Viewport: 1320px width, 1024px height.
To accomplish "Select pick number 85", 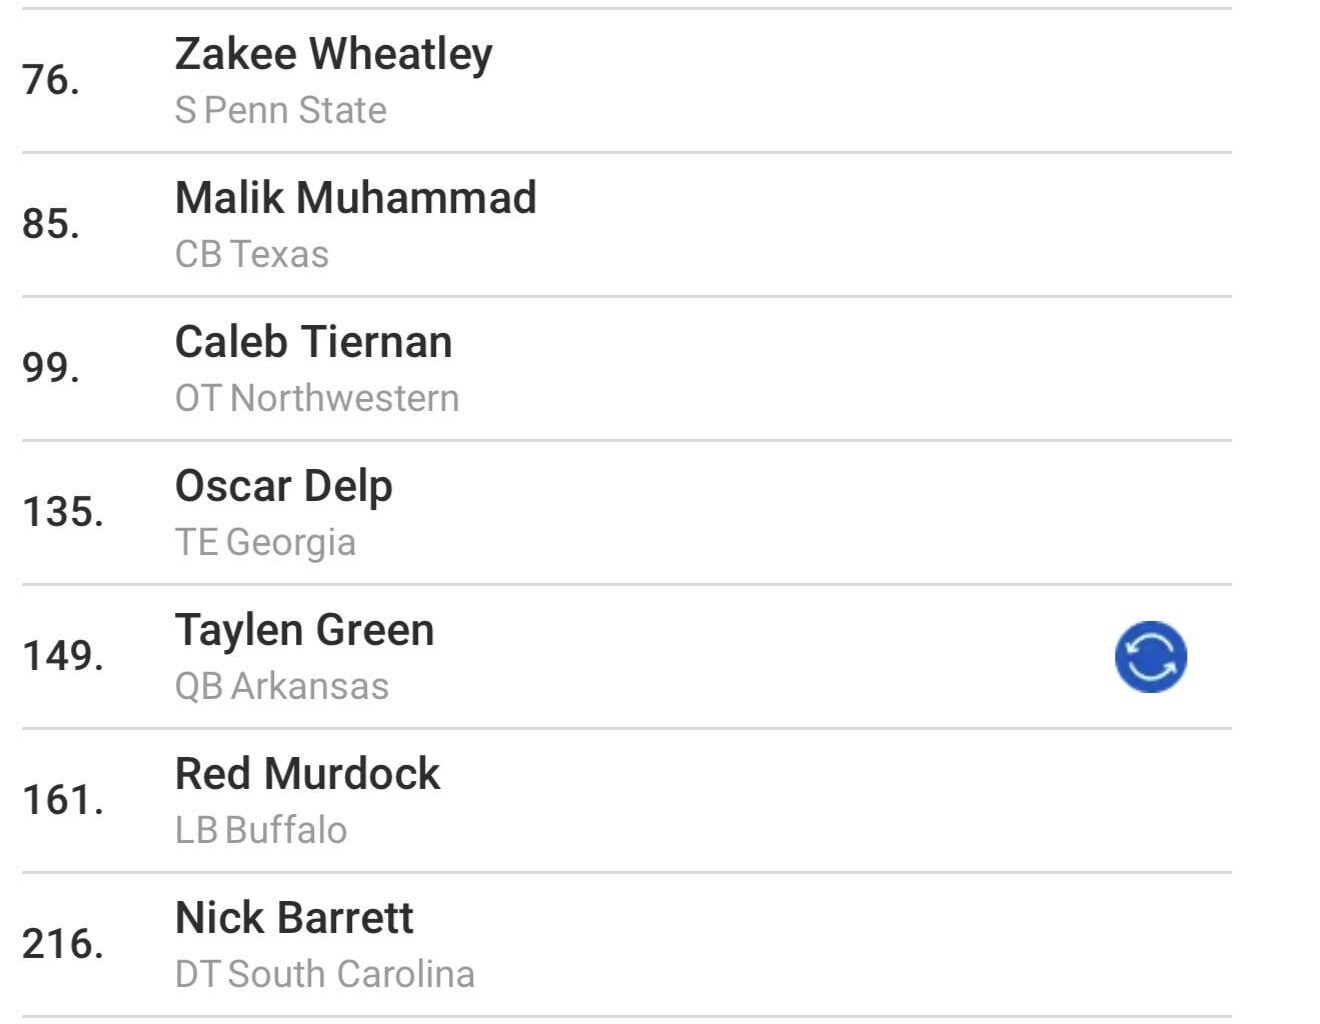I will point(51,224).
